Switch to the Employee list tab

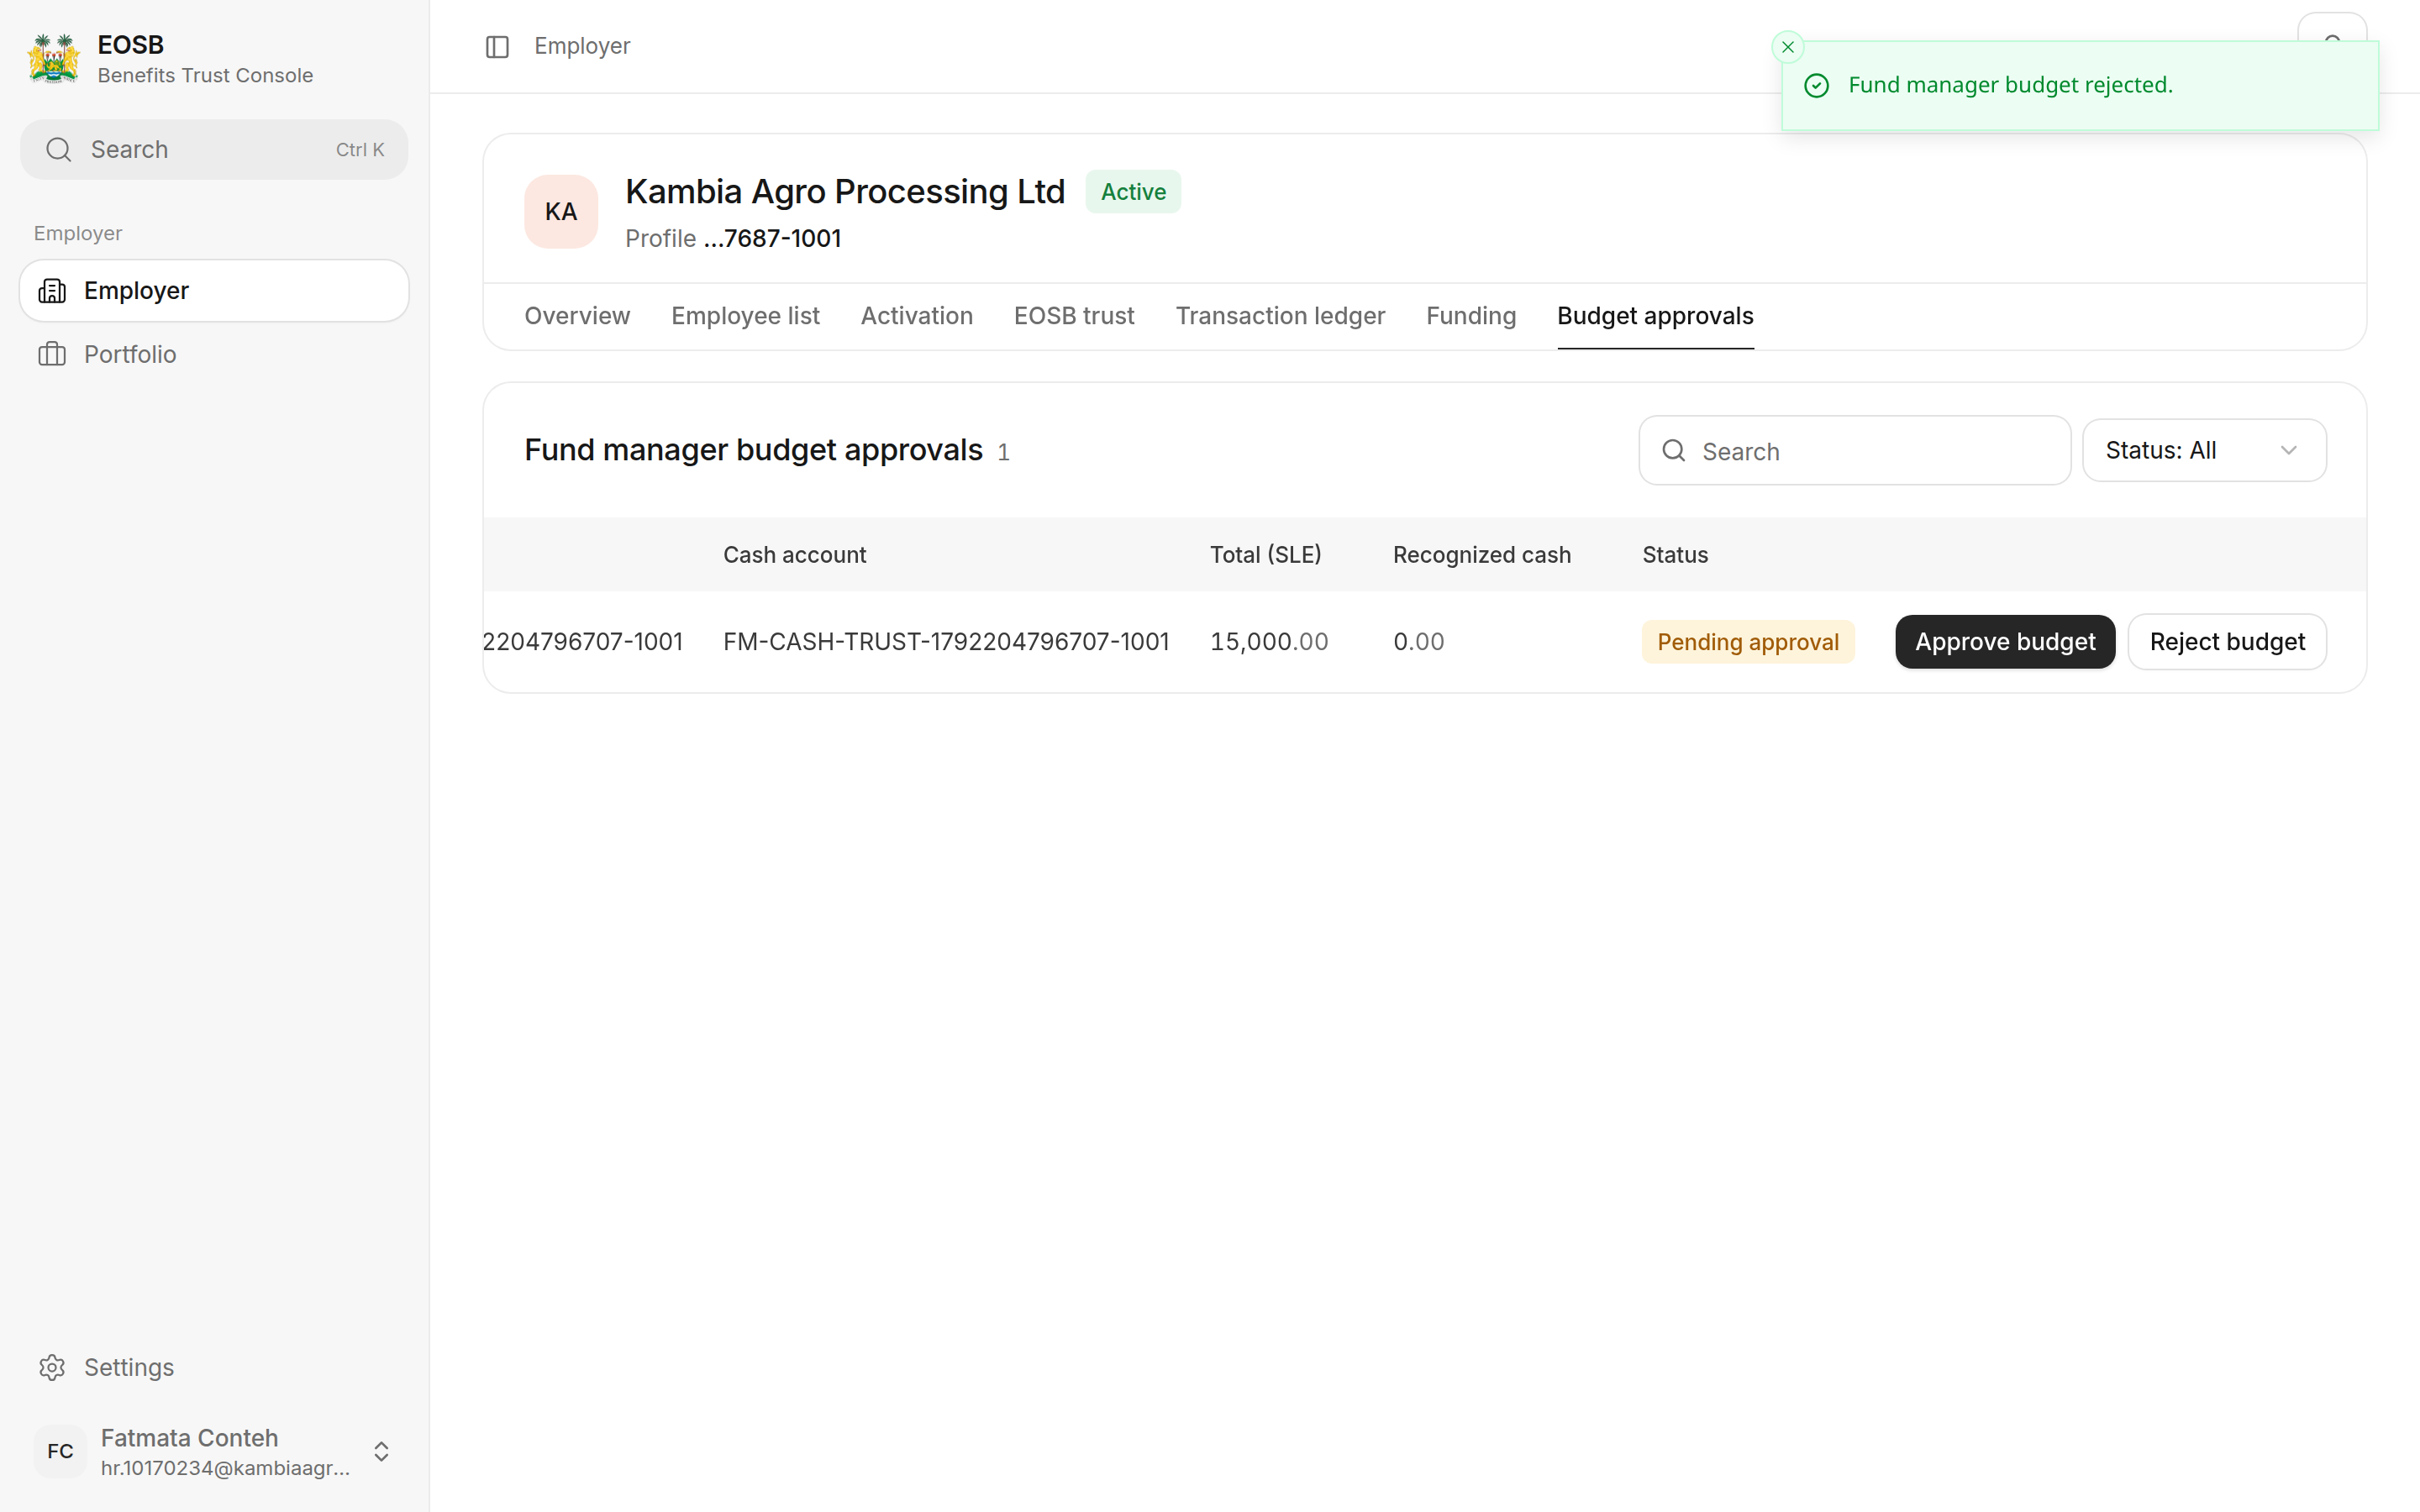click(x=745, y=316)
